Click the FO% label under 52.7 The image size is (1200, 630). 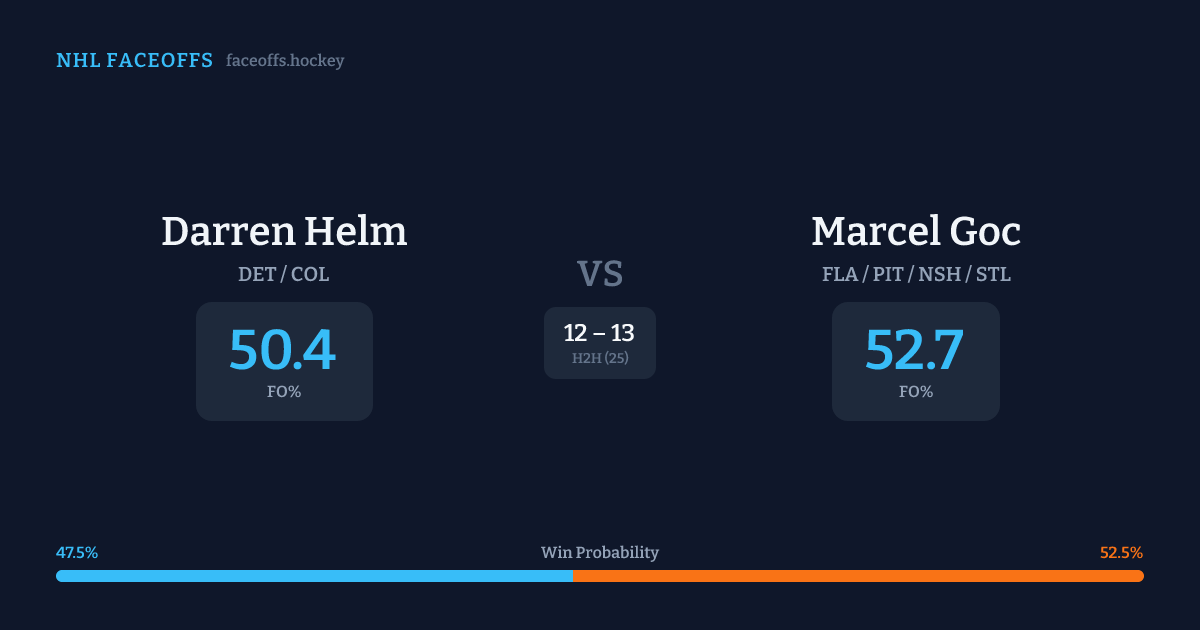pyautogui.click(x=916, y=392)
